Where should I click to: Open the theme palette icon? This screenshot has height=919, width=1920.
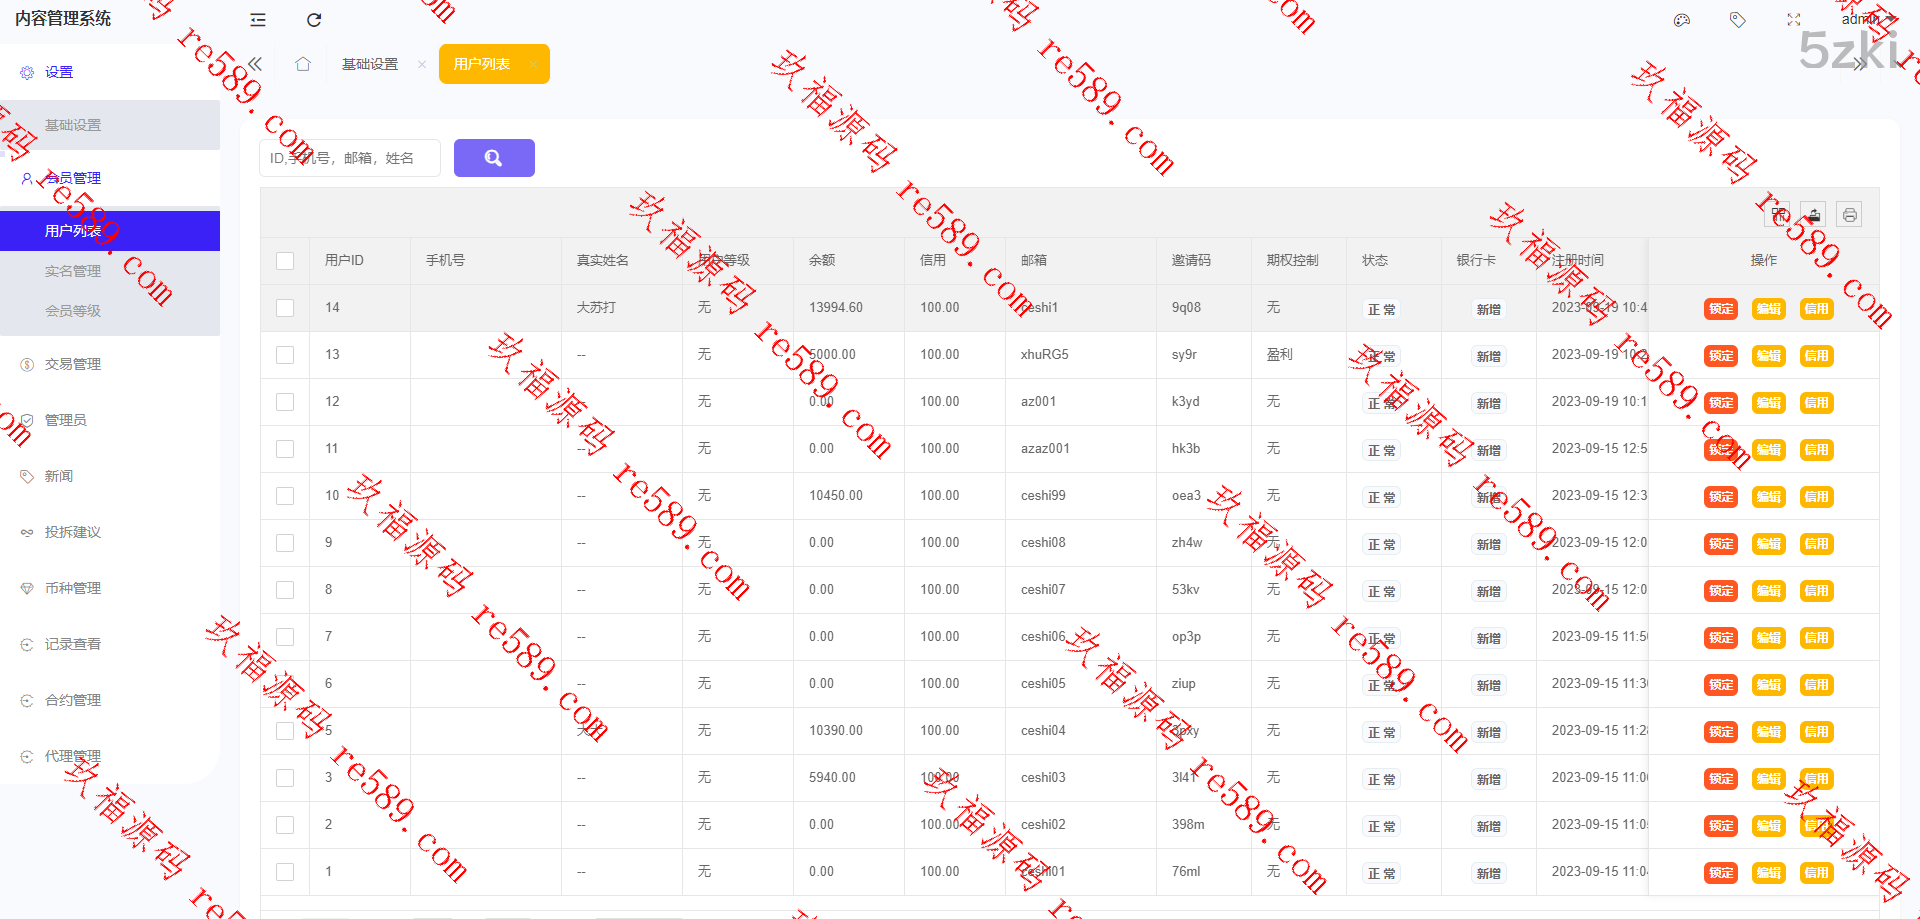click(1682, 20)
